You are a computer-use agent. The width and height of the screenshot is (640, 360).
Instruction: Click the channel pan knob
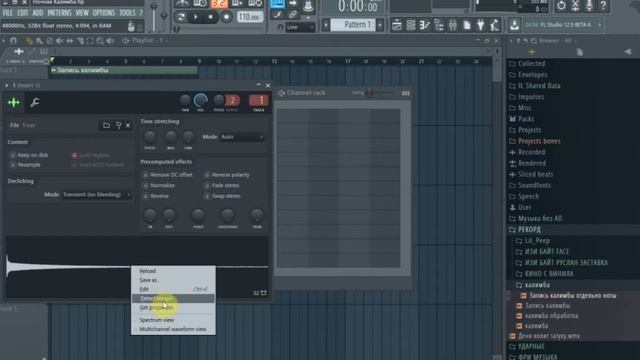click(185, 100)
